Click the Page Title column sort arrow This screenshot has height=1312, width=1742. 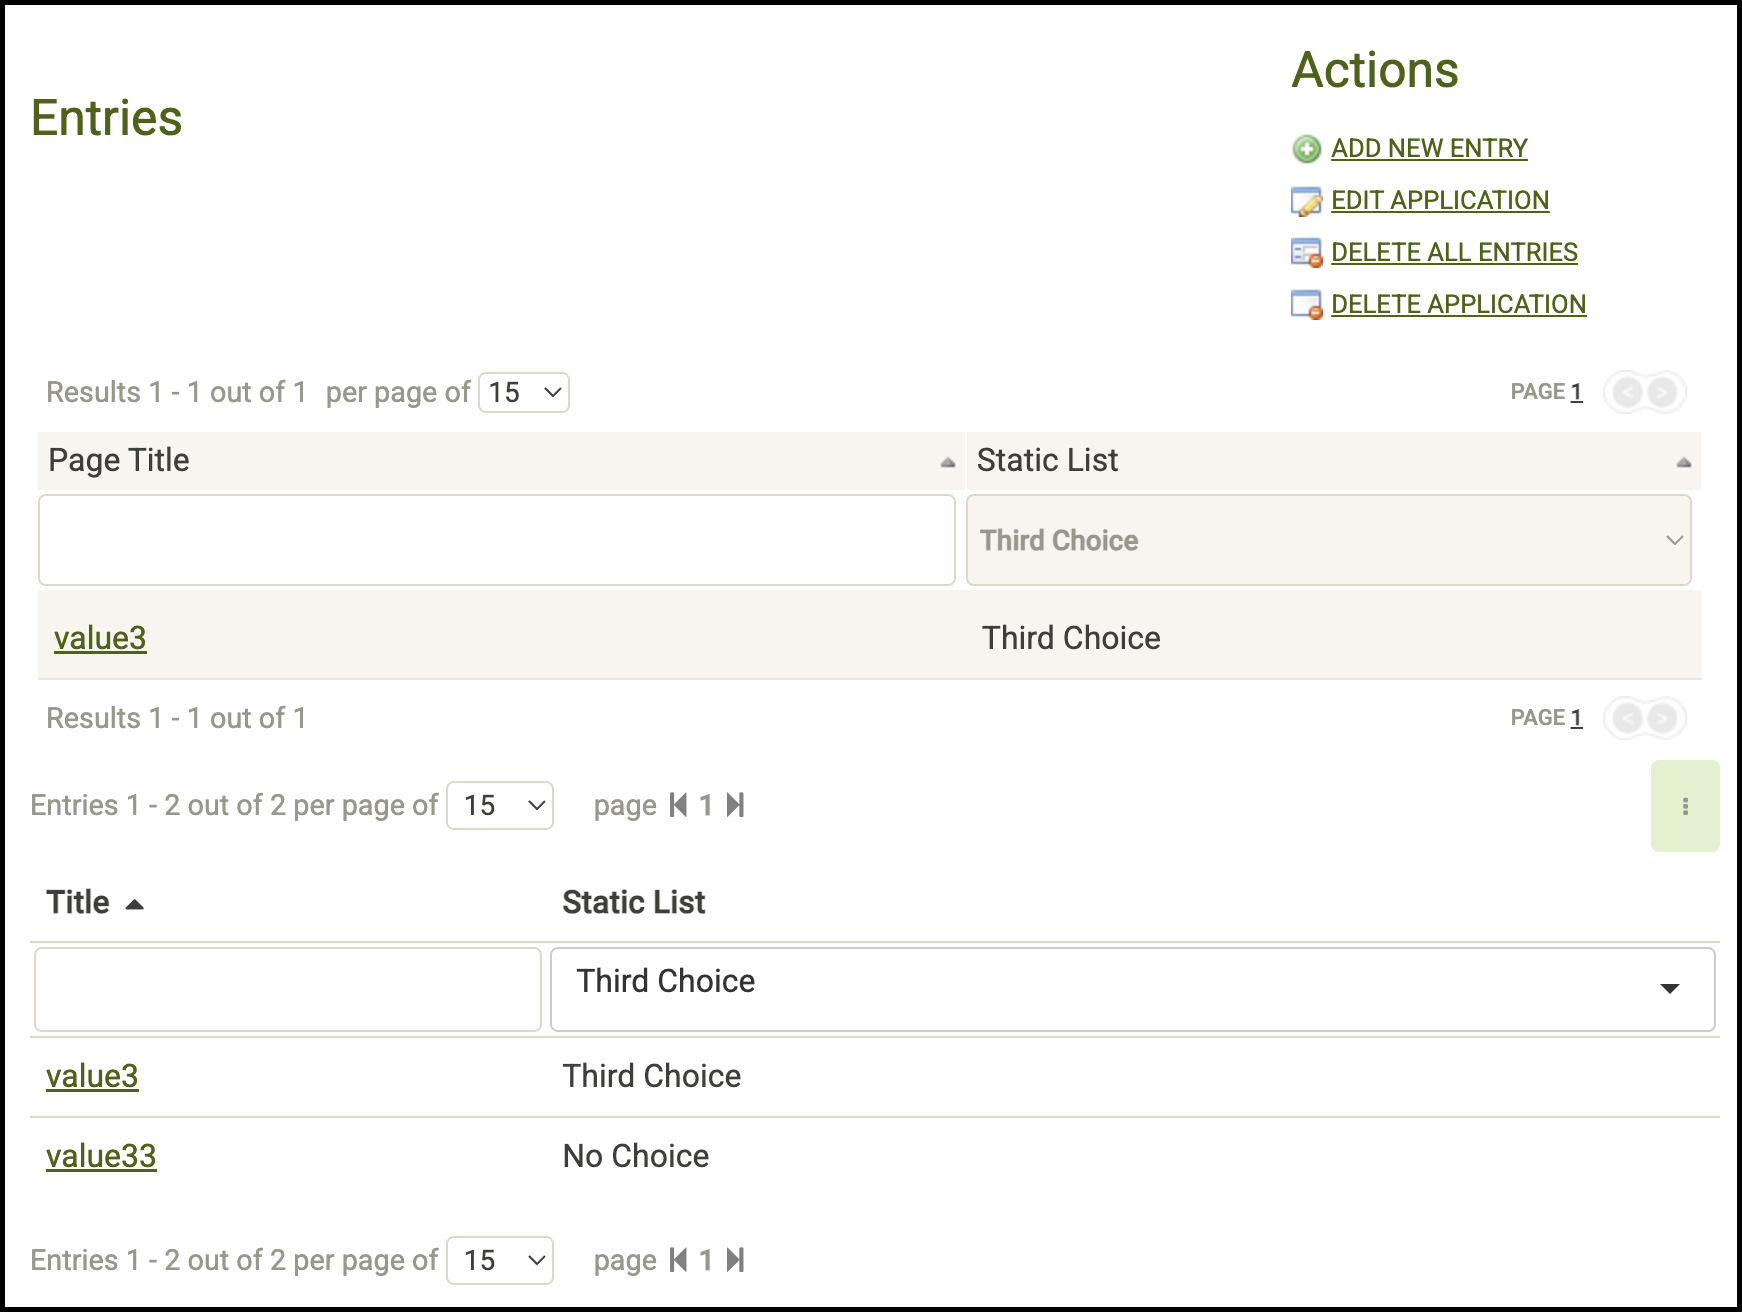tap(947, 462)
